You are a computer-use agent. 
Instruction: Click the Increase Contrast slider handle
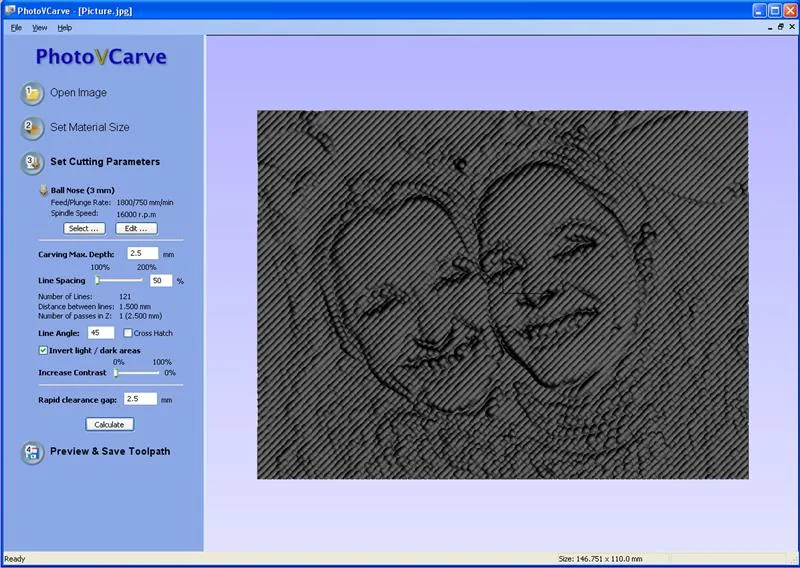[116, 373]
